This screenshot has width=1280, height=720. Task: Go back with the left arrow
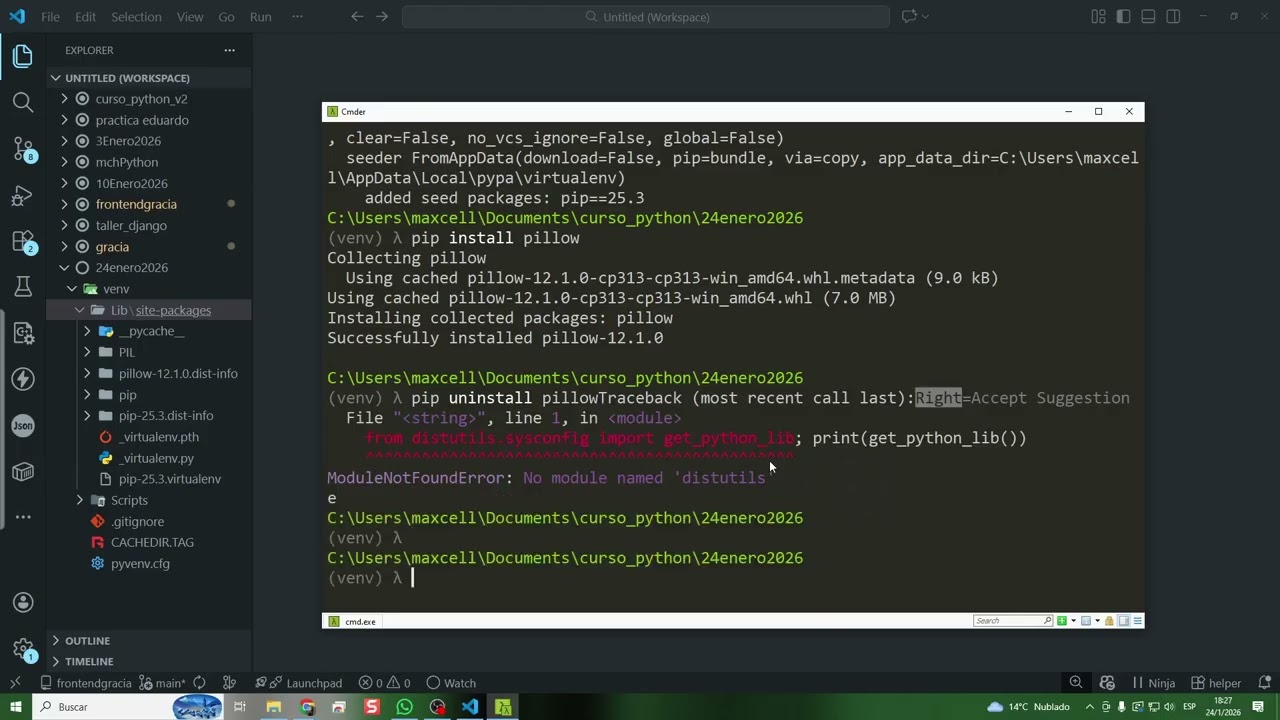[x=357, y=17]
